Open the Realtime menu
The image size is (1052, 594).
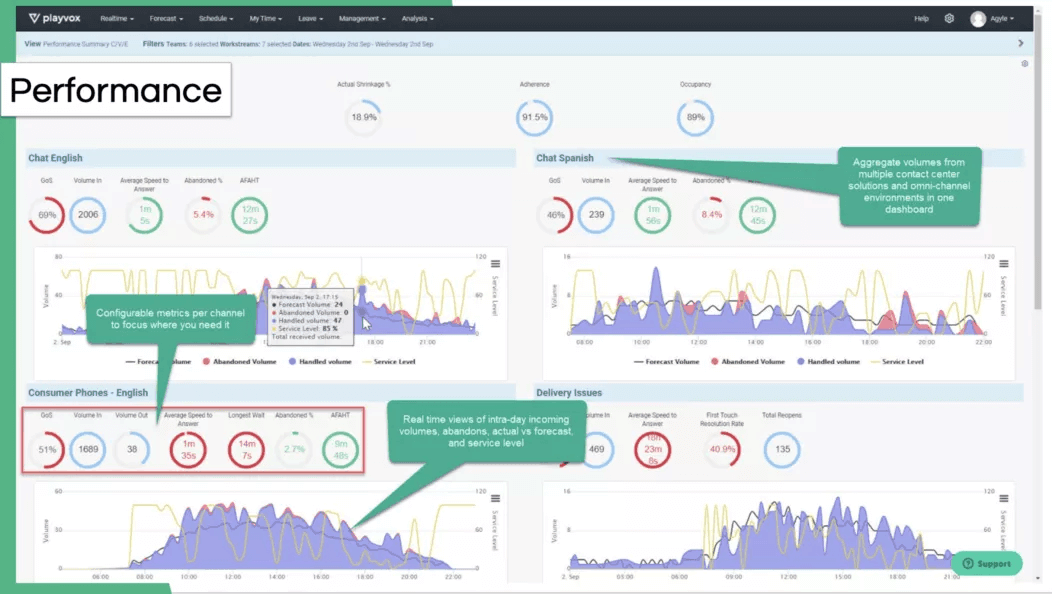pos(119,17)
